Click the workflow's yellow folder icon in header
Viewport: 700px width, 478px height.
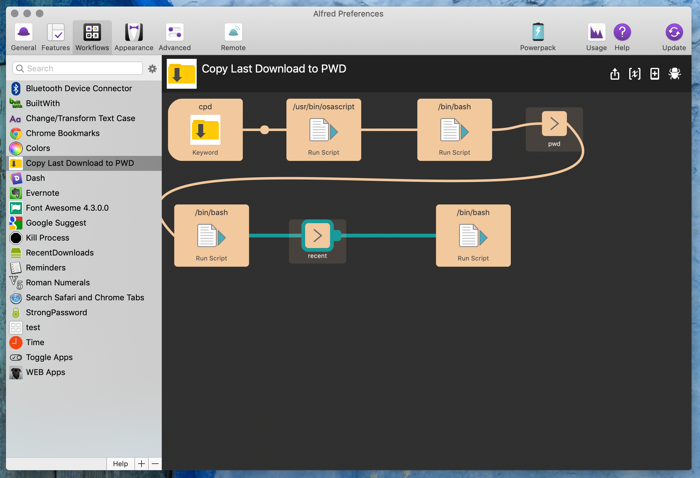click(182, 74)
